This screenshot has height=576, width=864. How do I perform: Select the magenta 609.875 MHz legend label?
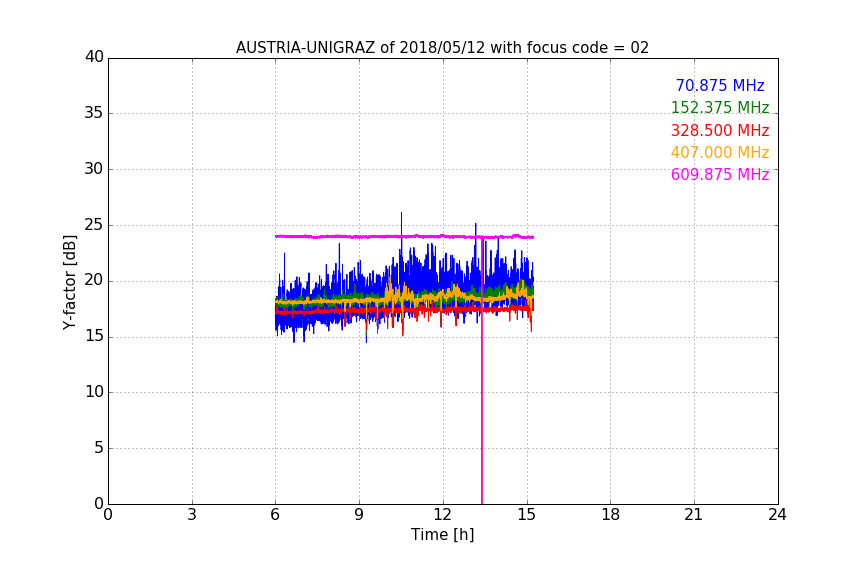[x=720, y=174]
